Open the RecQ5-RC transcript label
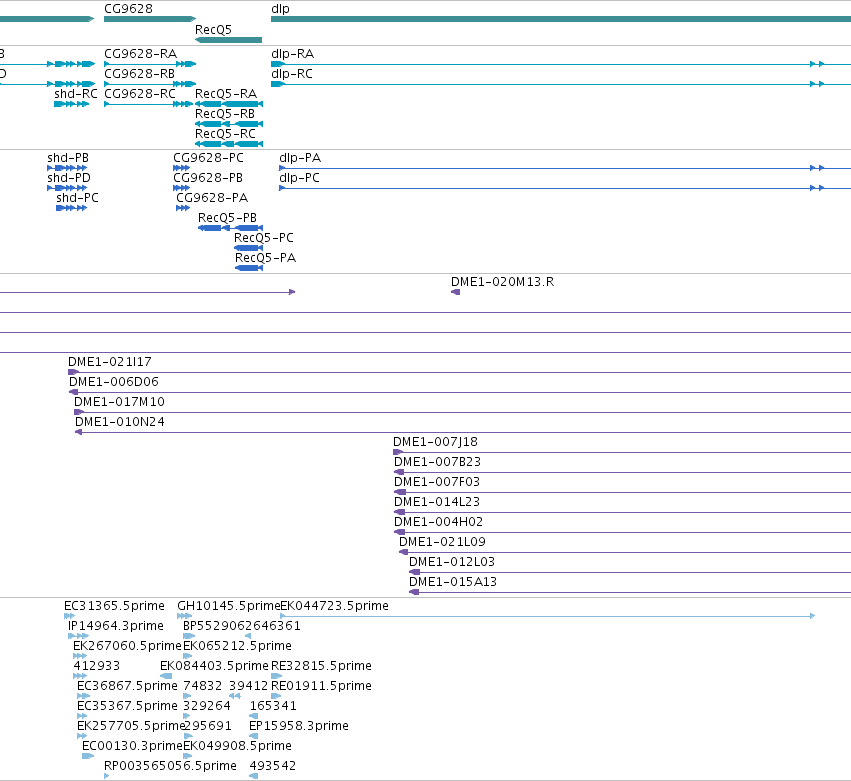 [225, 134]
